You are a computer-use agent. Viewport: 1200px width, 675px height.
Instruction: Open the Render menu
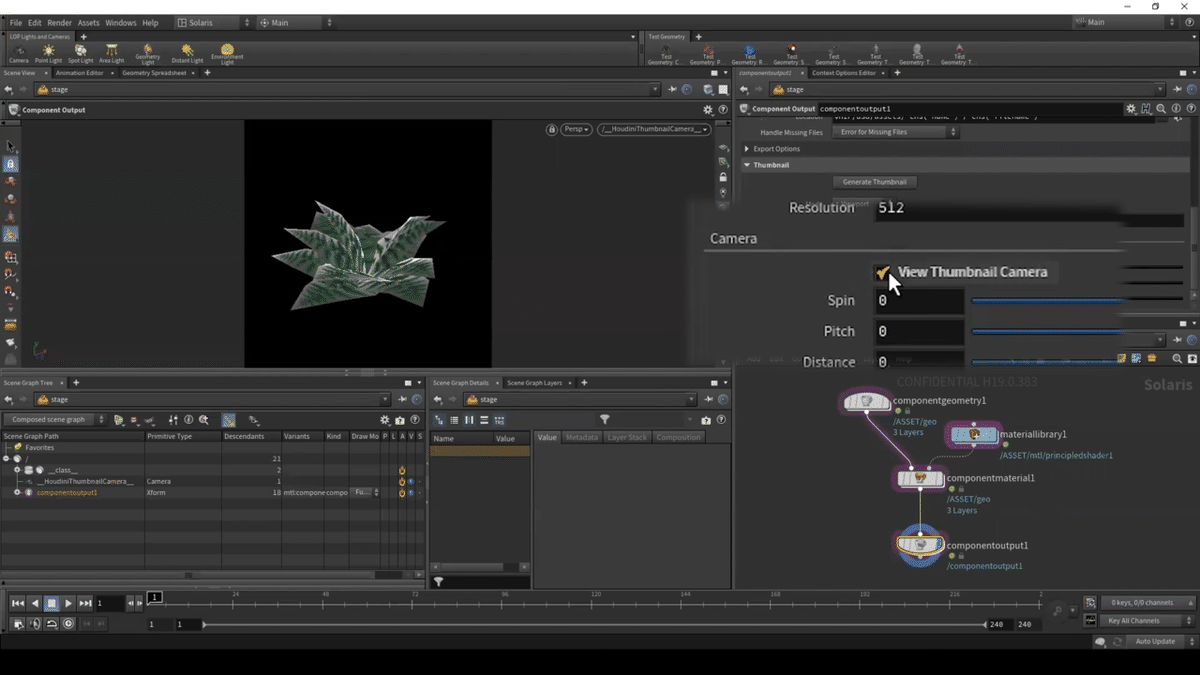click(59, 22)
